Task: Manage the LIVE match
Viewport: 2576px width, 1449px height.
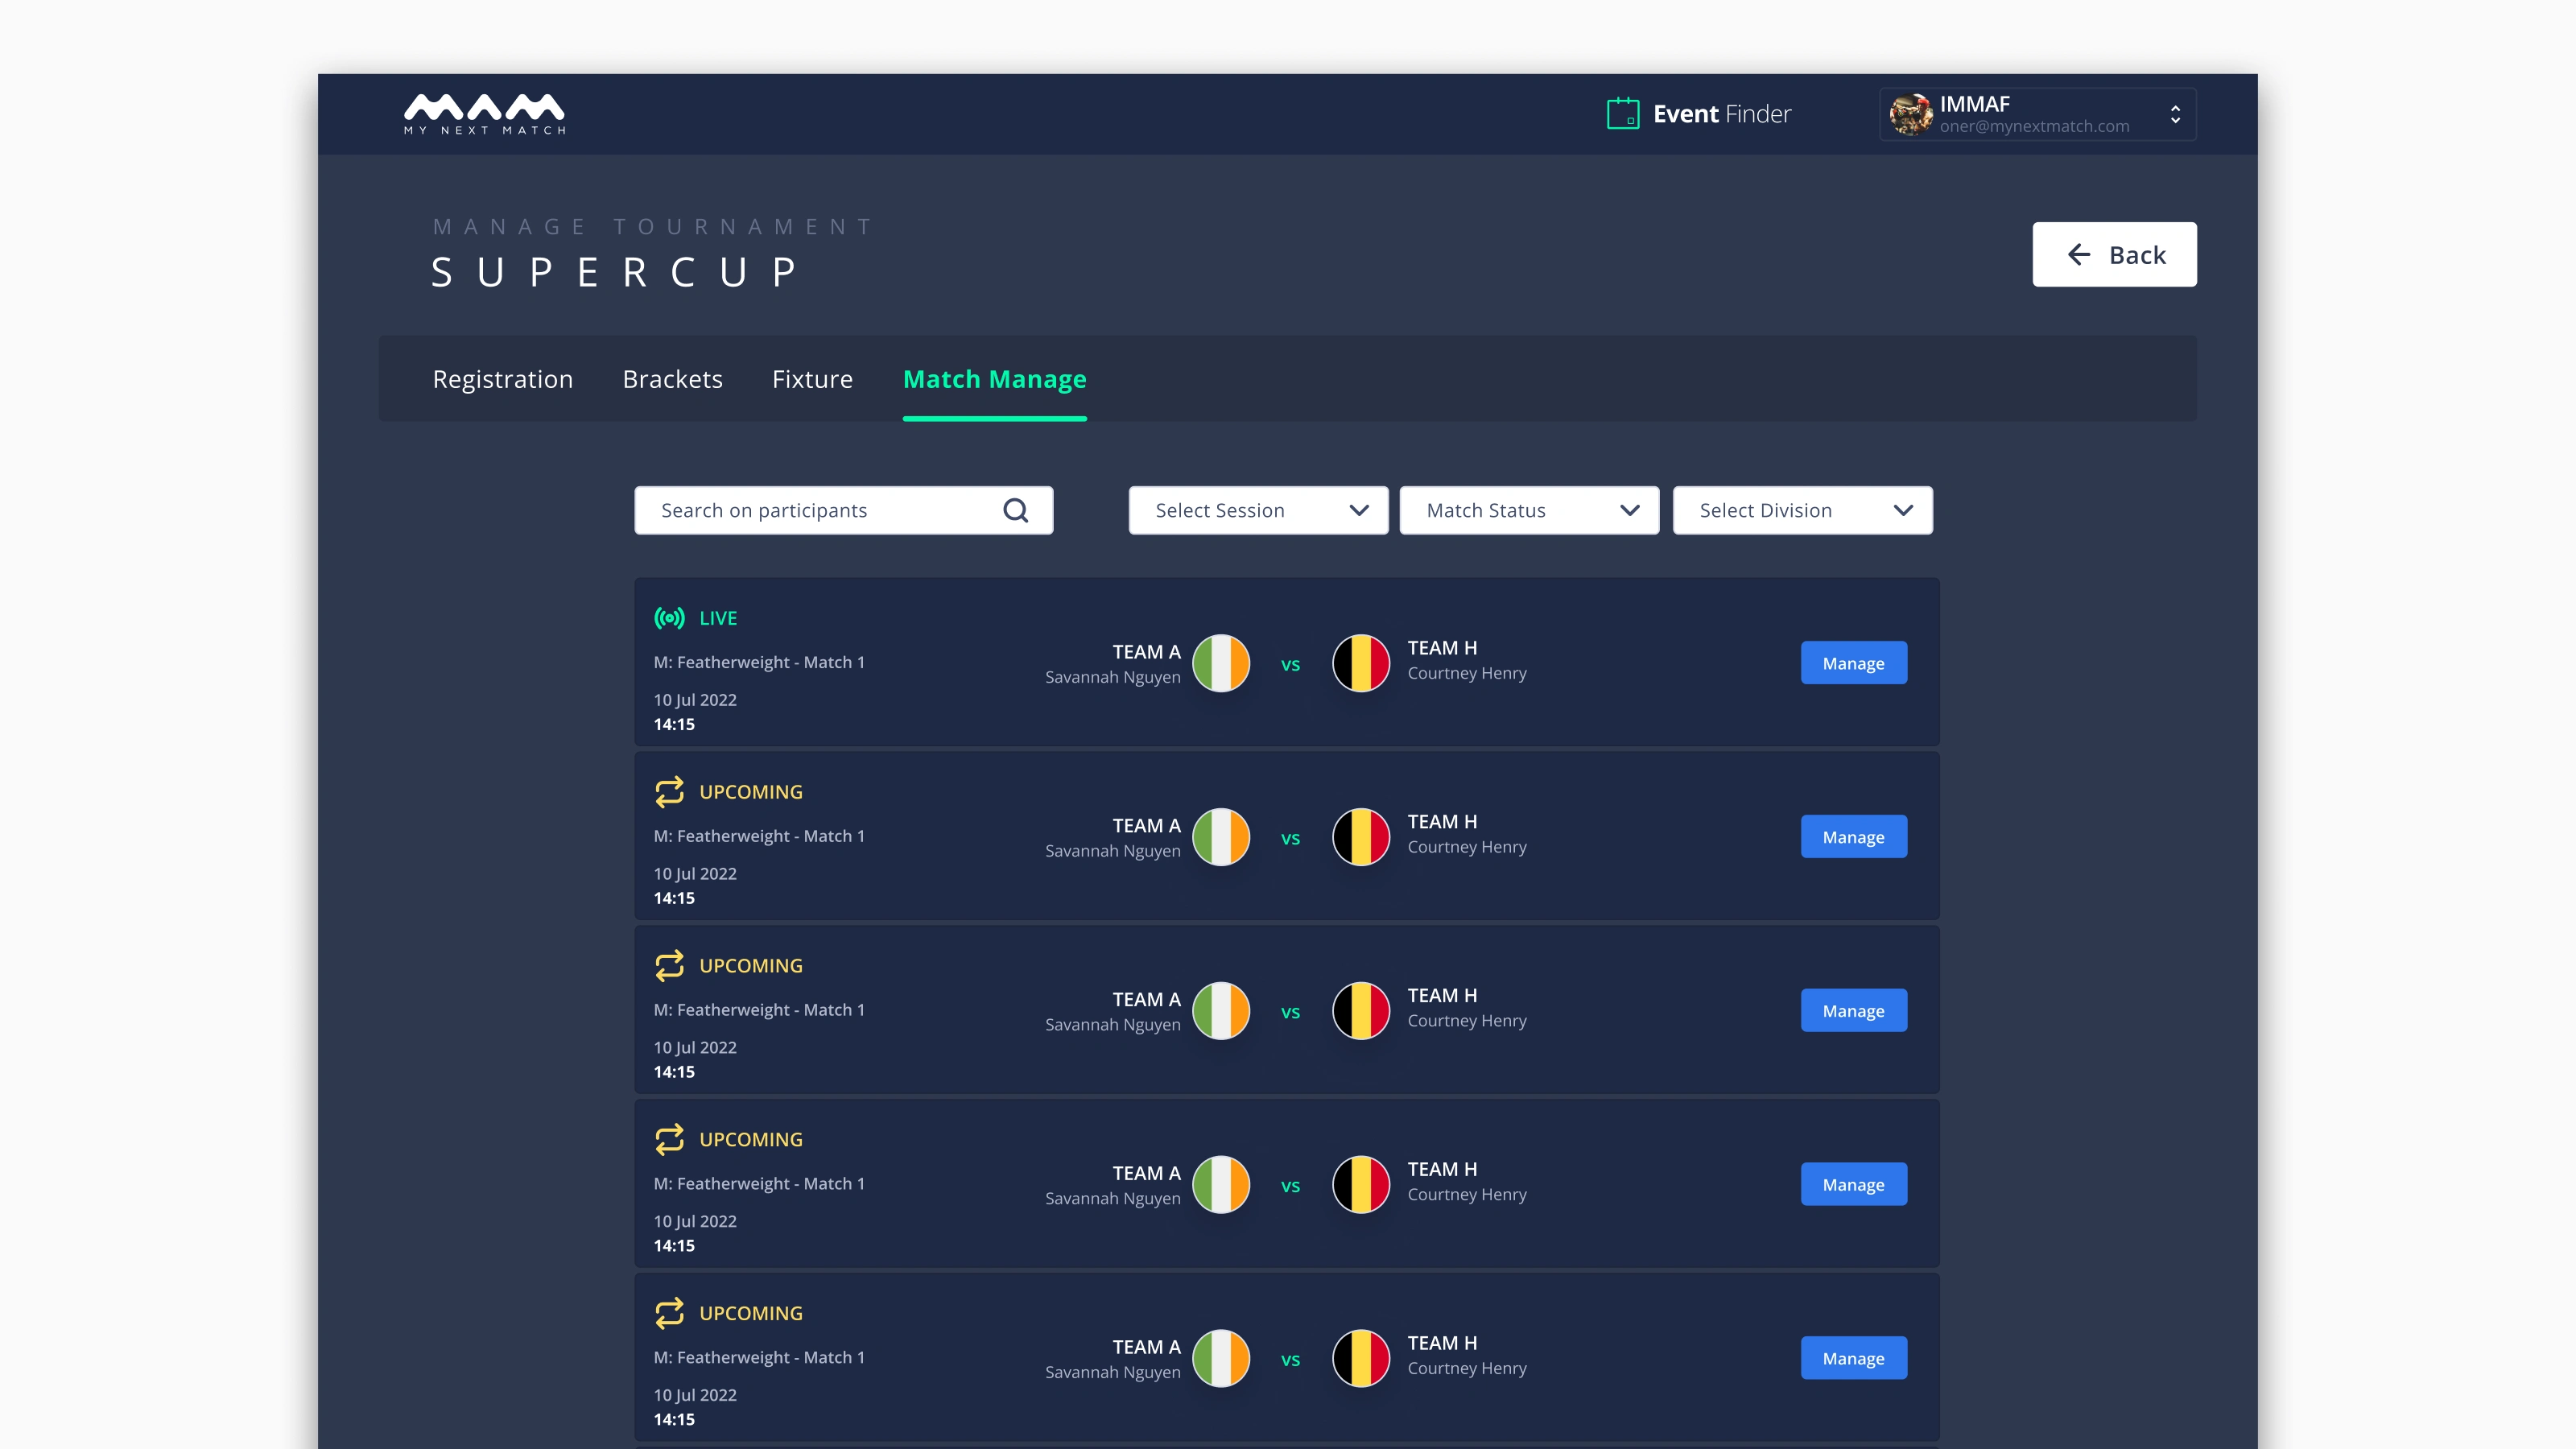Action: (1853, 663)
